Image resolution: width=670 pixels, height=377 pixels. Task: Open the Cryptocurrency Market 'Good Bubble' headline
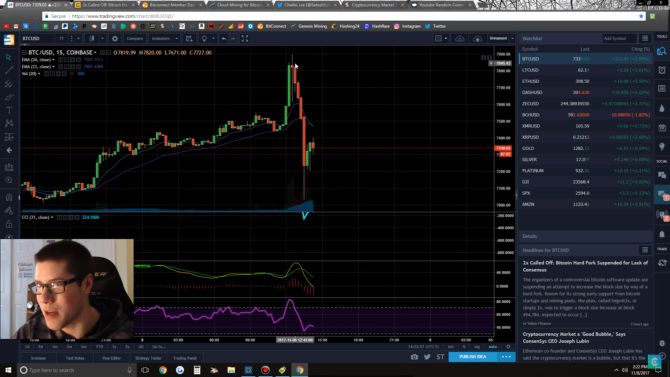574,338
